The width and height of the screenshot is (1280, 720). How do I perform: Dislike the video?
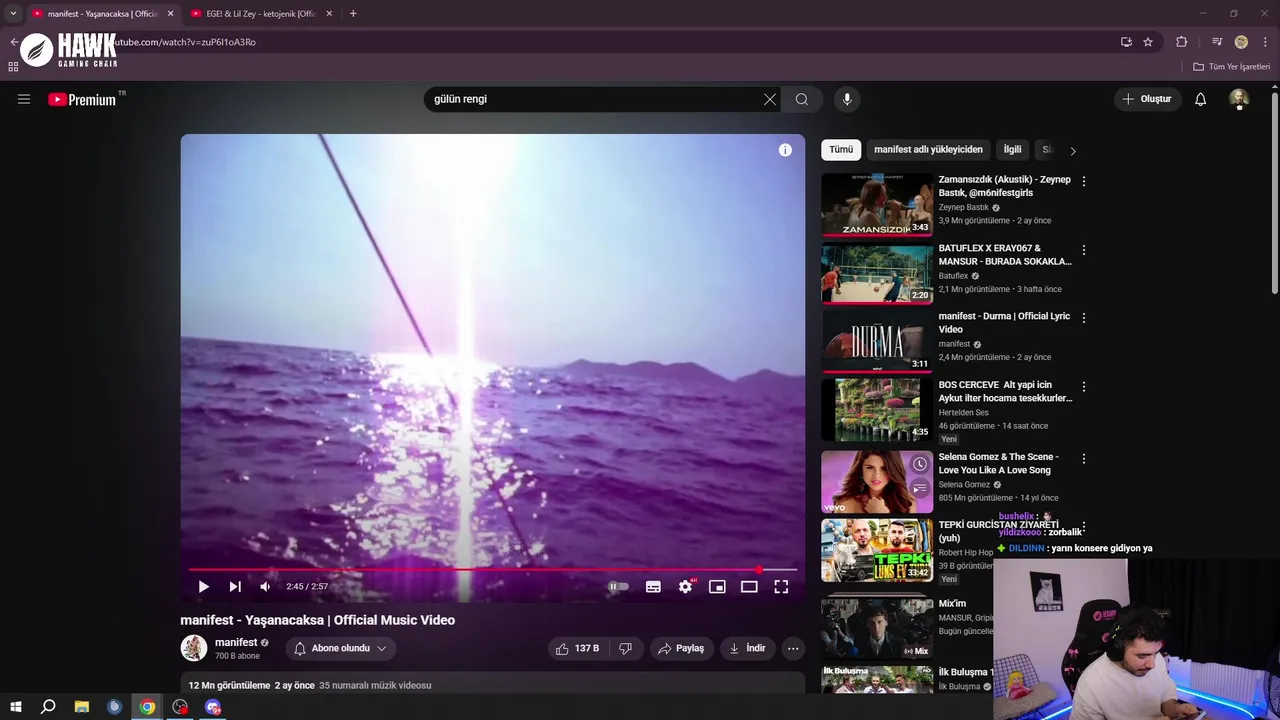tap(626, 648)
